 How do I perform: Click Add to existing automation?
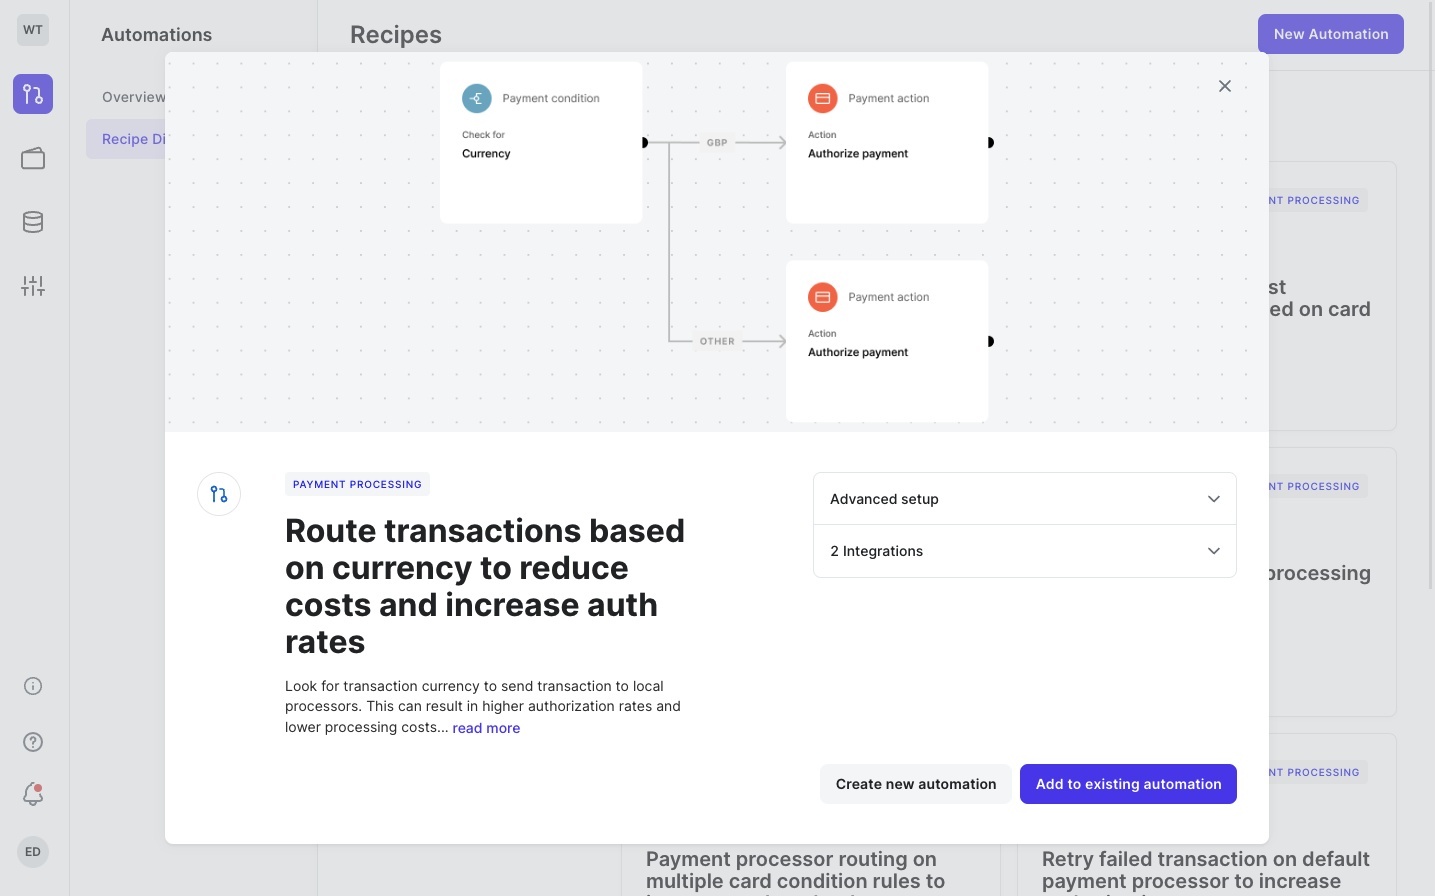tap(1127, 783)
